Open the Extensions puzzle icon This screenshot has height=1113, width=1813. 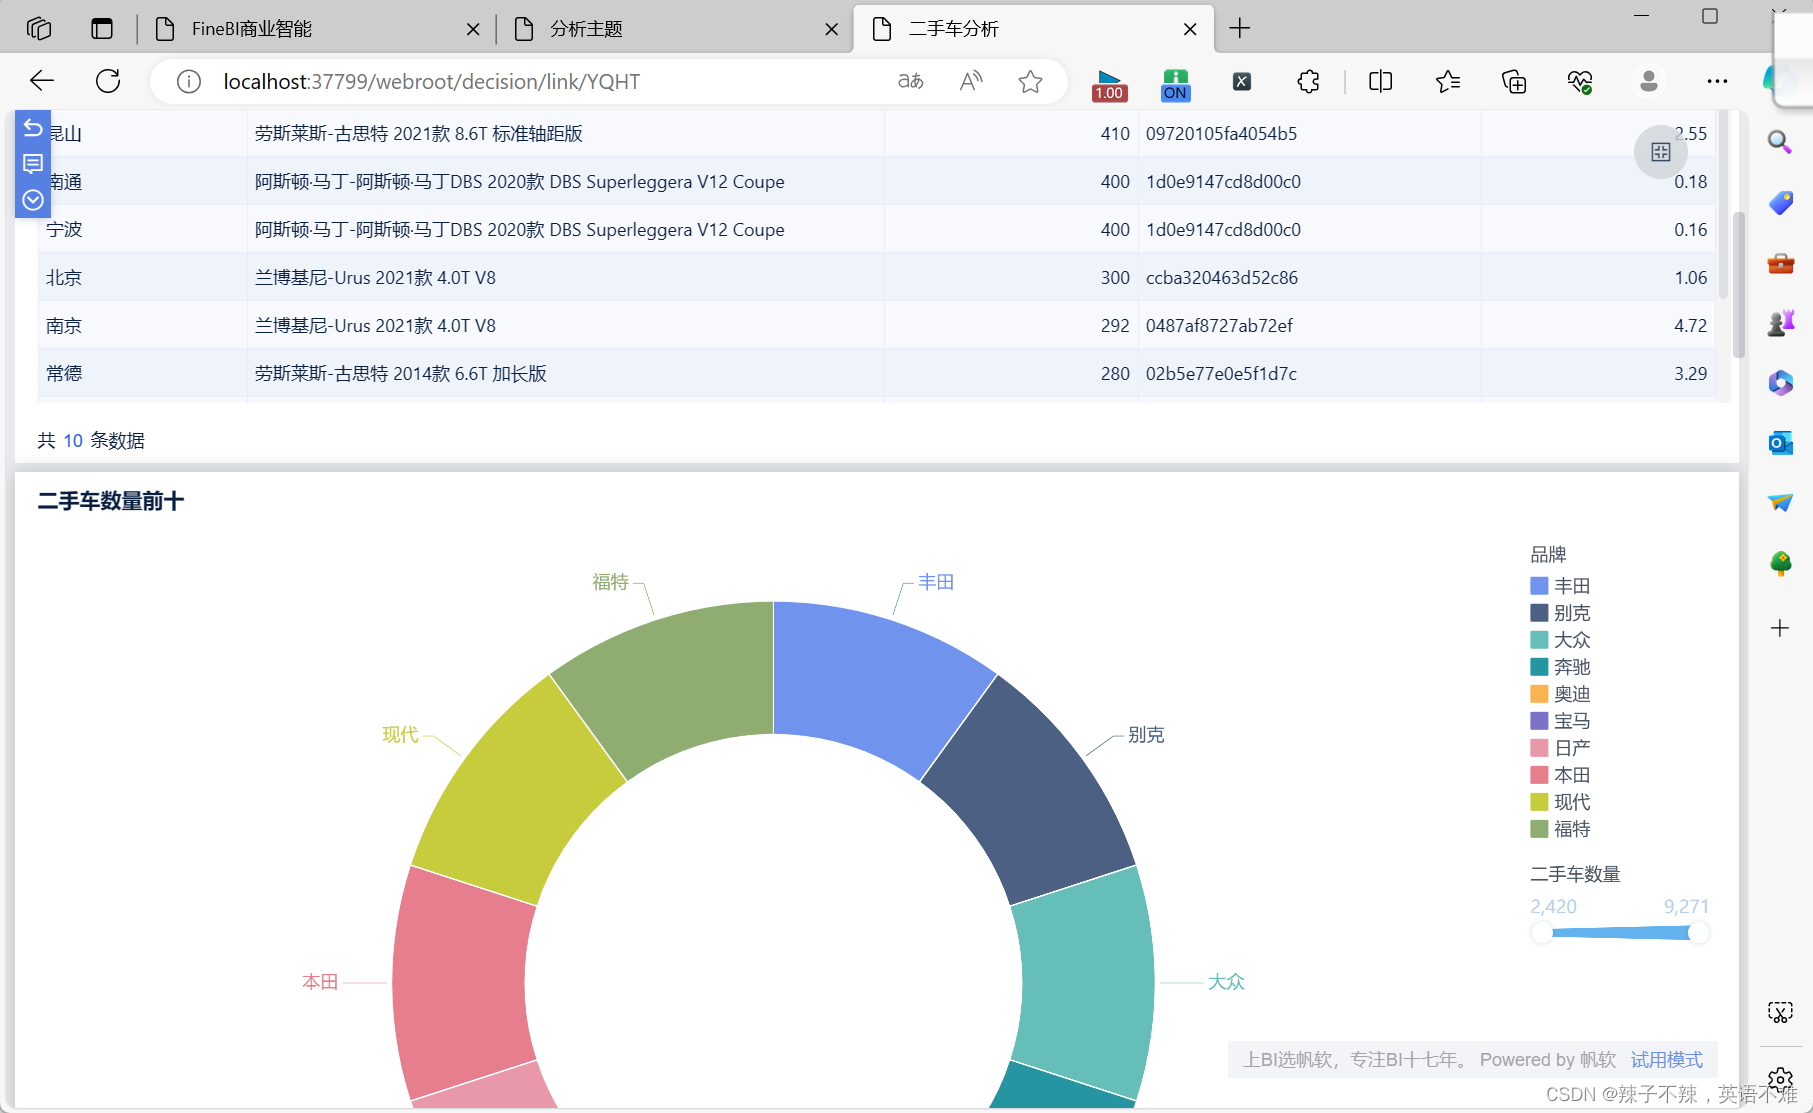1308,82
